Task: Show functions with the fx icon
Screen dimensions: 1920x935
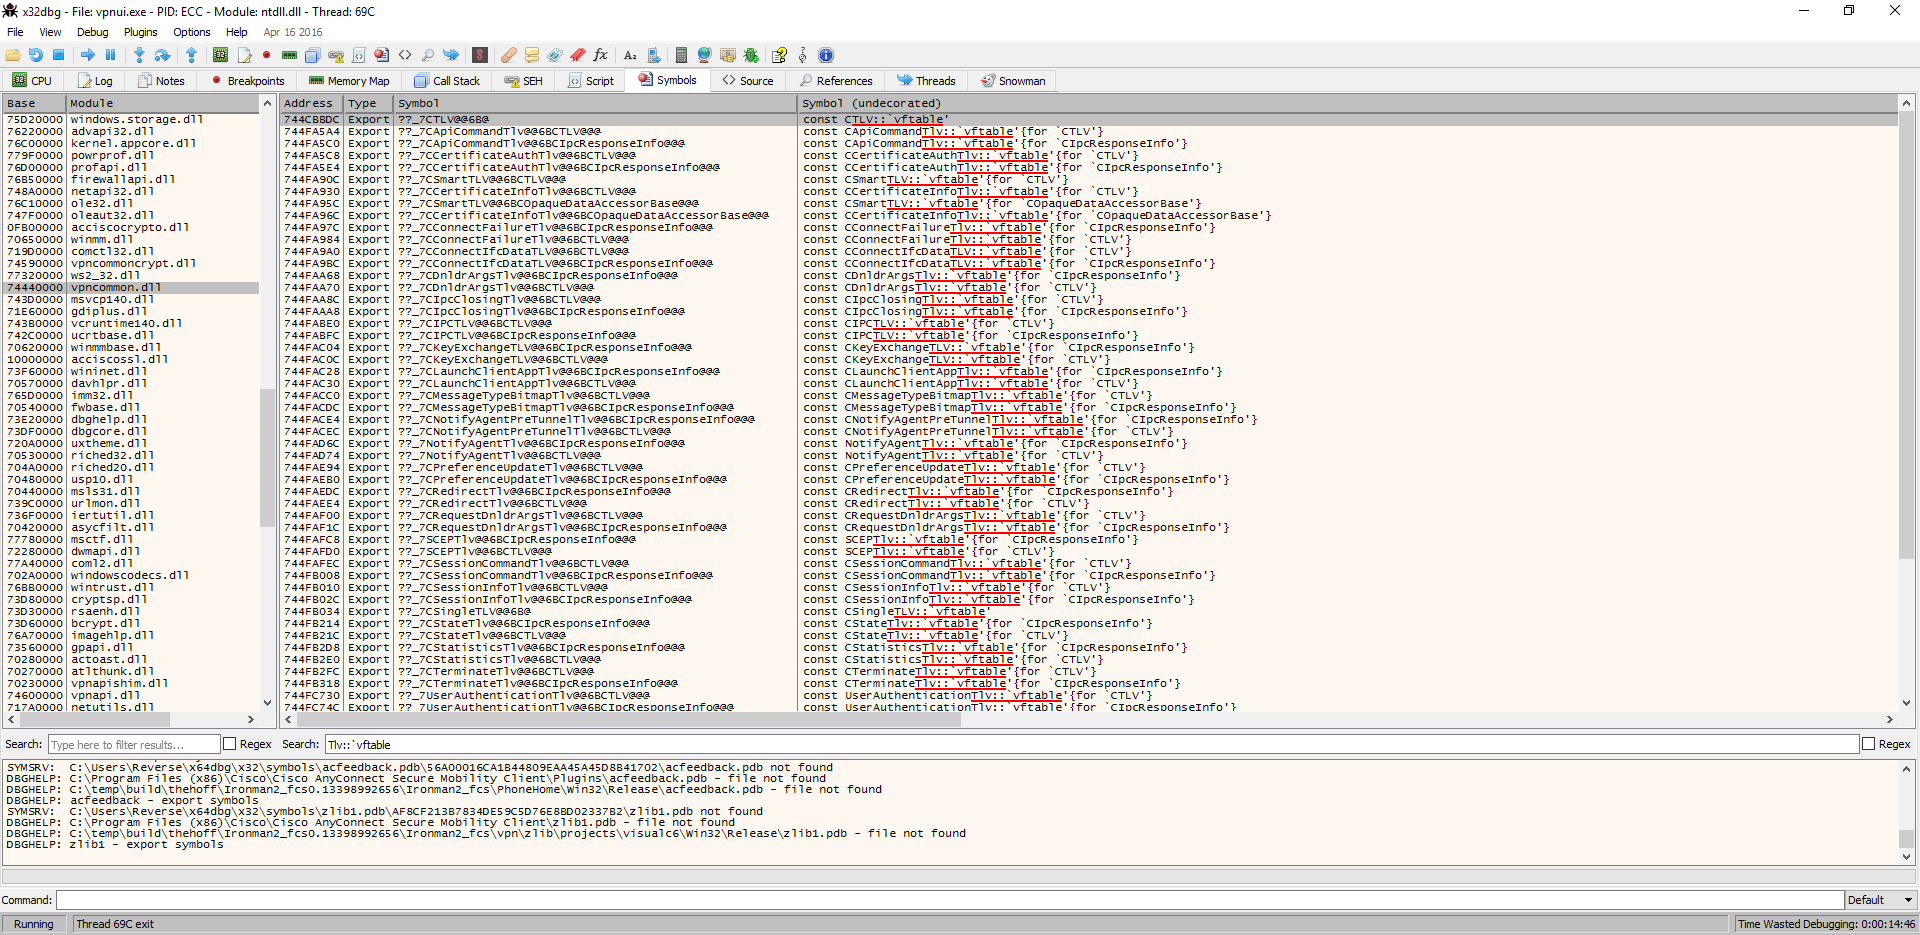Action: tap(601, 55)
